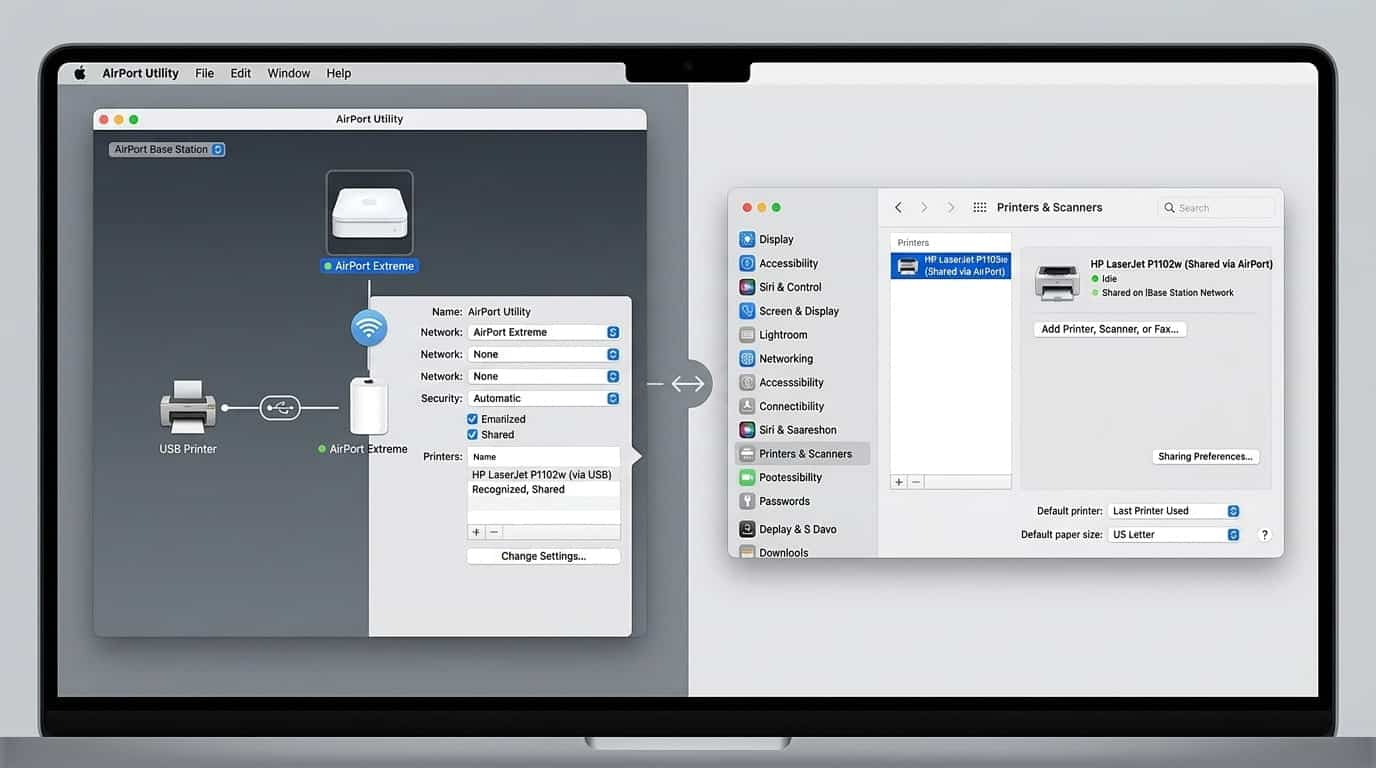The image size is (1376, 768).
Task: Click the Printers list header
Action: click(951, 242)
